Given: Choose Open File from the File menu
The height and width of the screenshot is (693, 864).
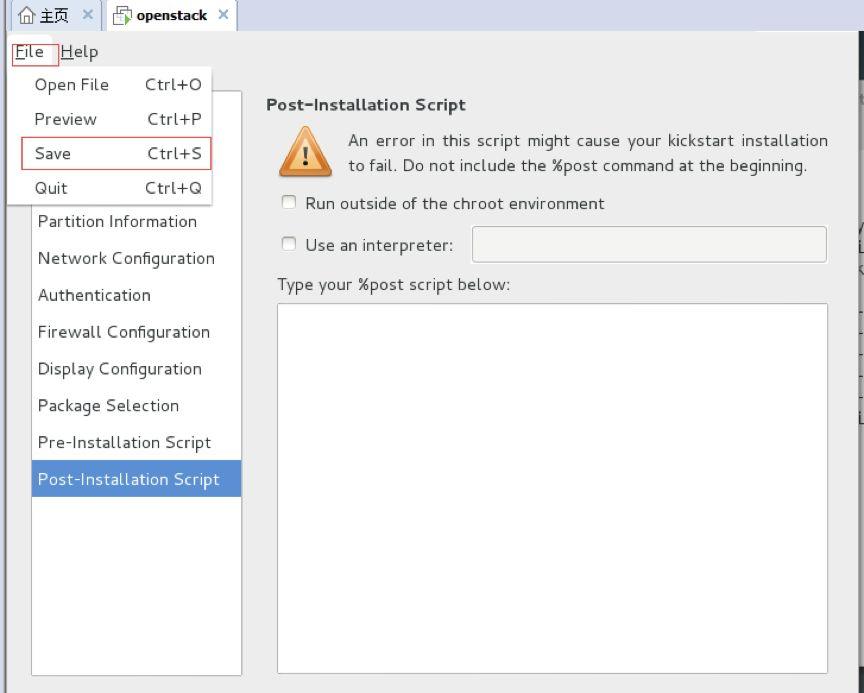Looking at the screenshot, I should 72,85.
